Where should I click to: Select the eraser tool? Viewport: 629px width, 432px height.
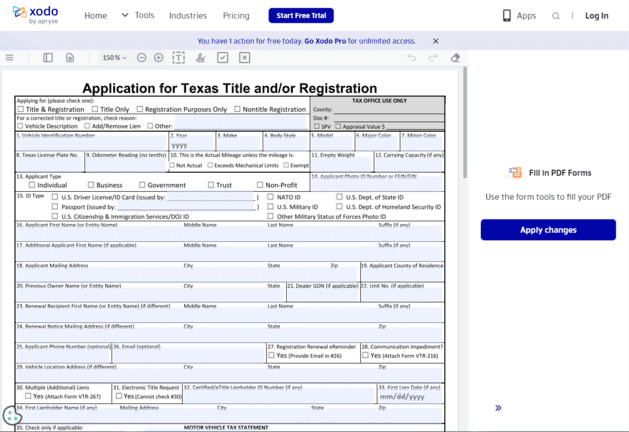[x=455, y=58]
